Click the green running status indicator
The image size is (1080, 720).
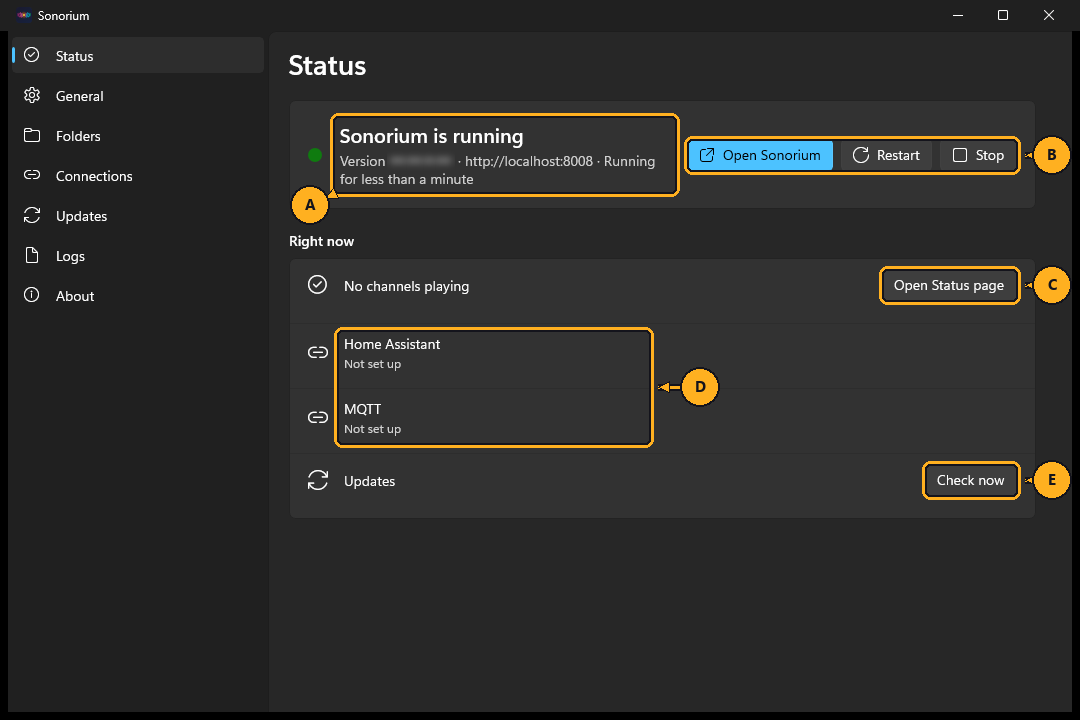point(315,155)
